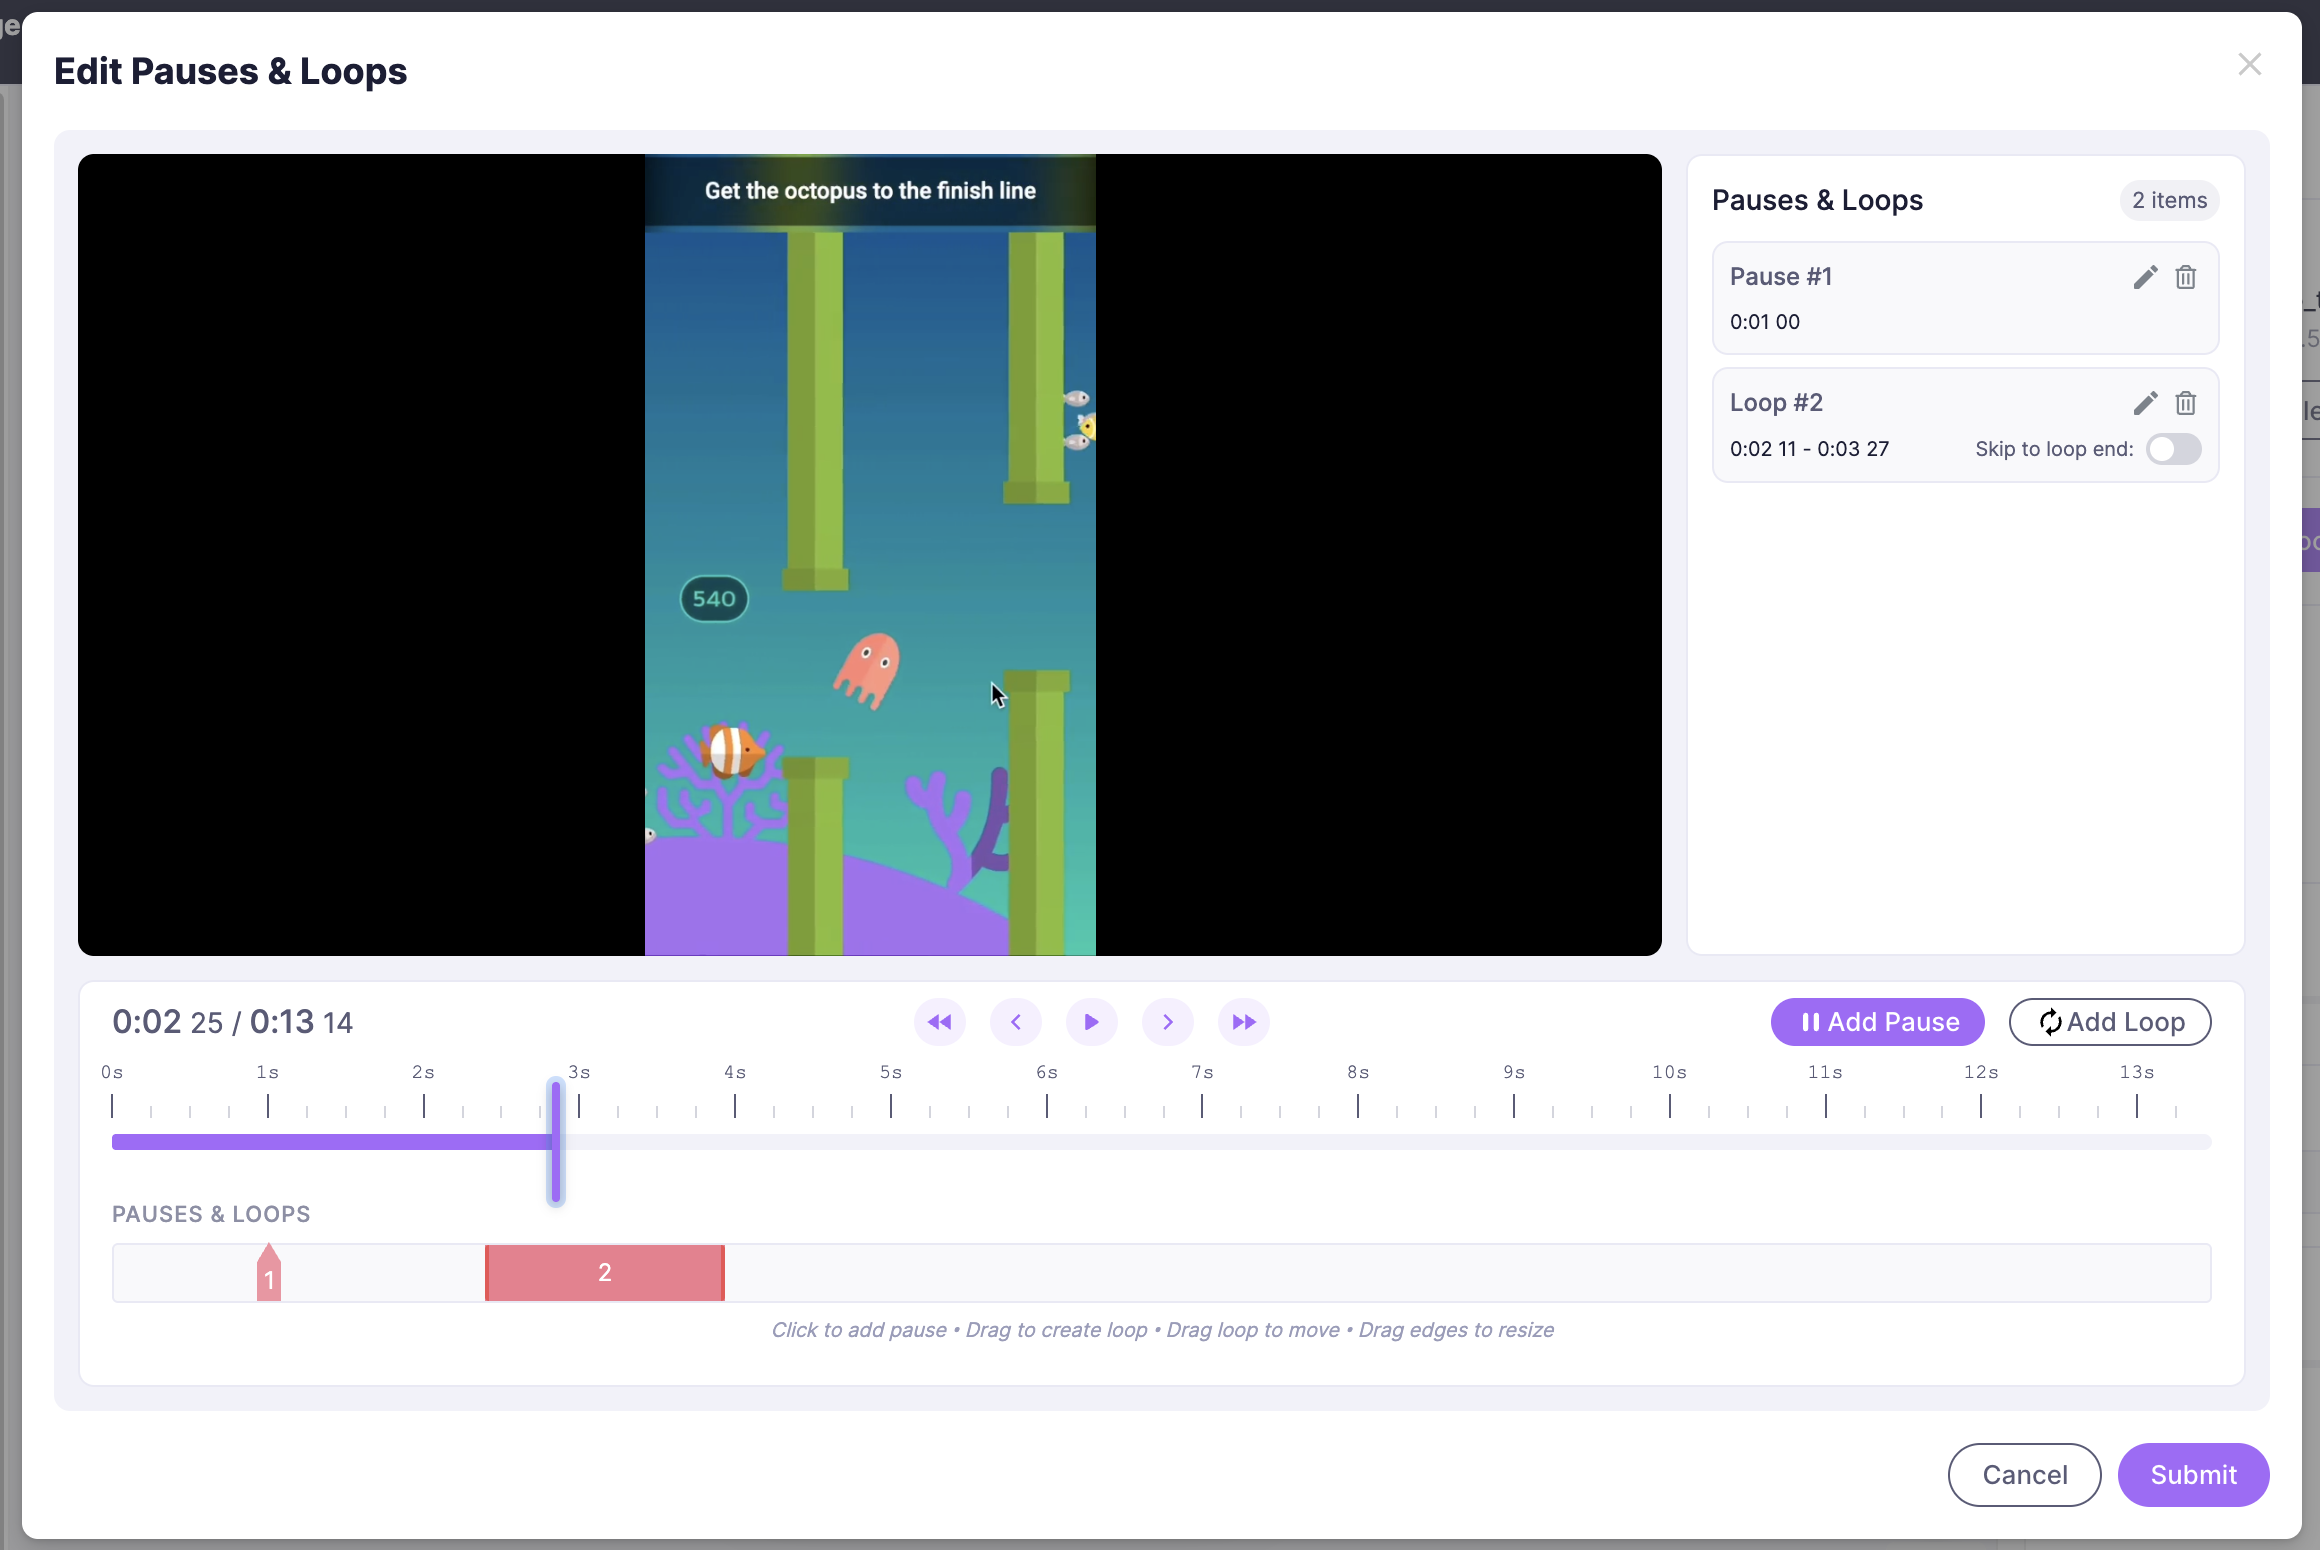This screenshot has height=1550, width=2320.
Task: Click the Add Pause button
Action: point(1877,1022)
